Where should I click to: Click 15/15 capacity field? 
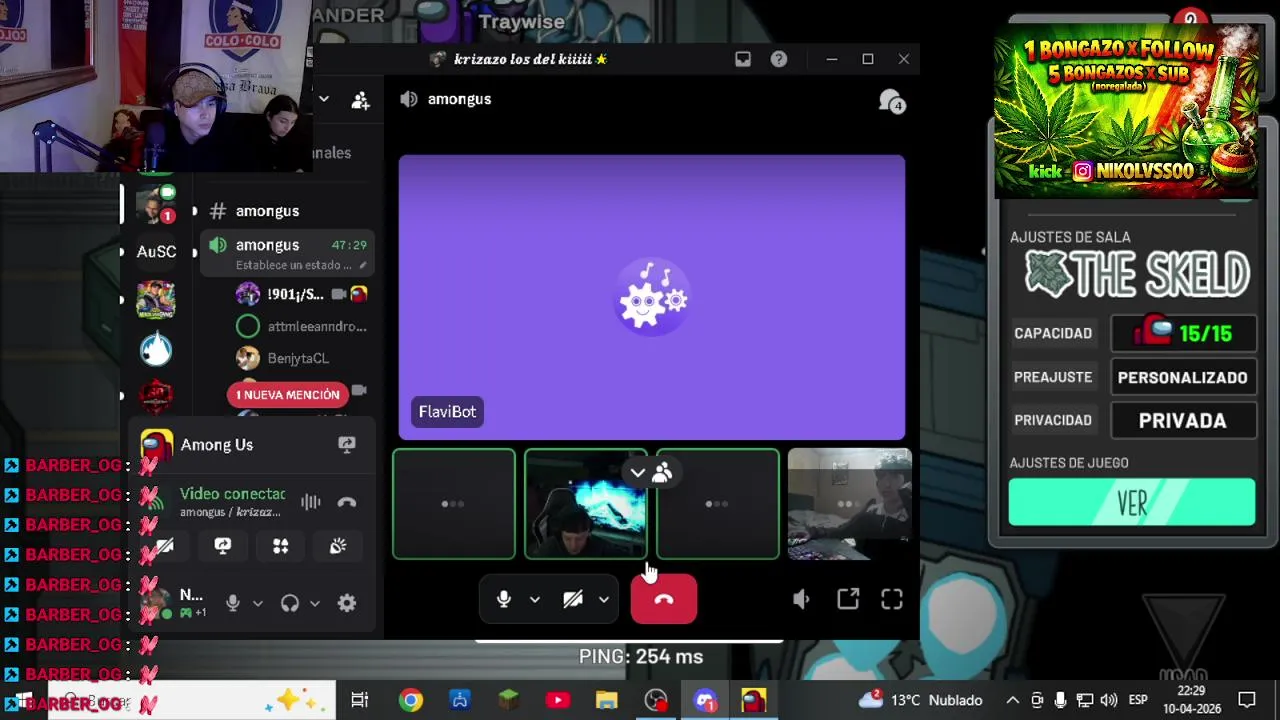tap(1183, 333)
